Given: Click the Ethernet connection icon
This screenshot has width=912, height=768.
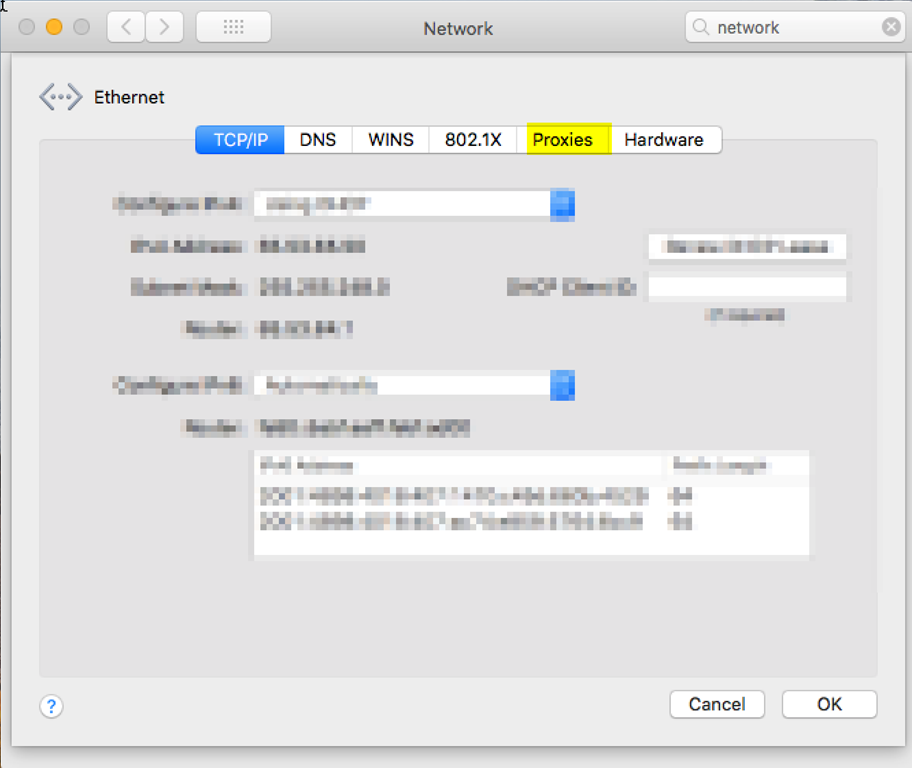Looking at the screenshot, I should coord(60,97).
